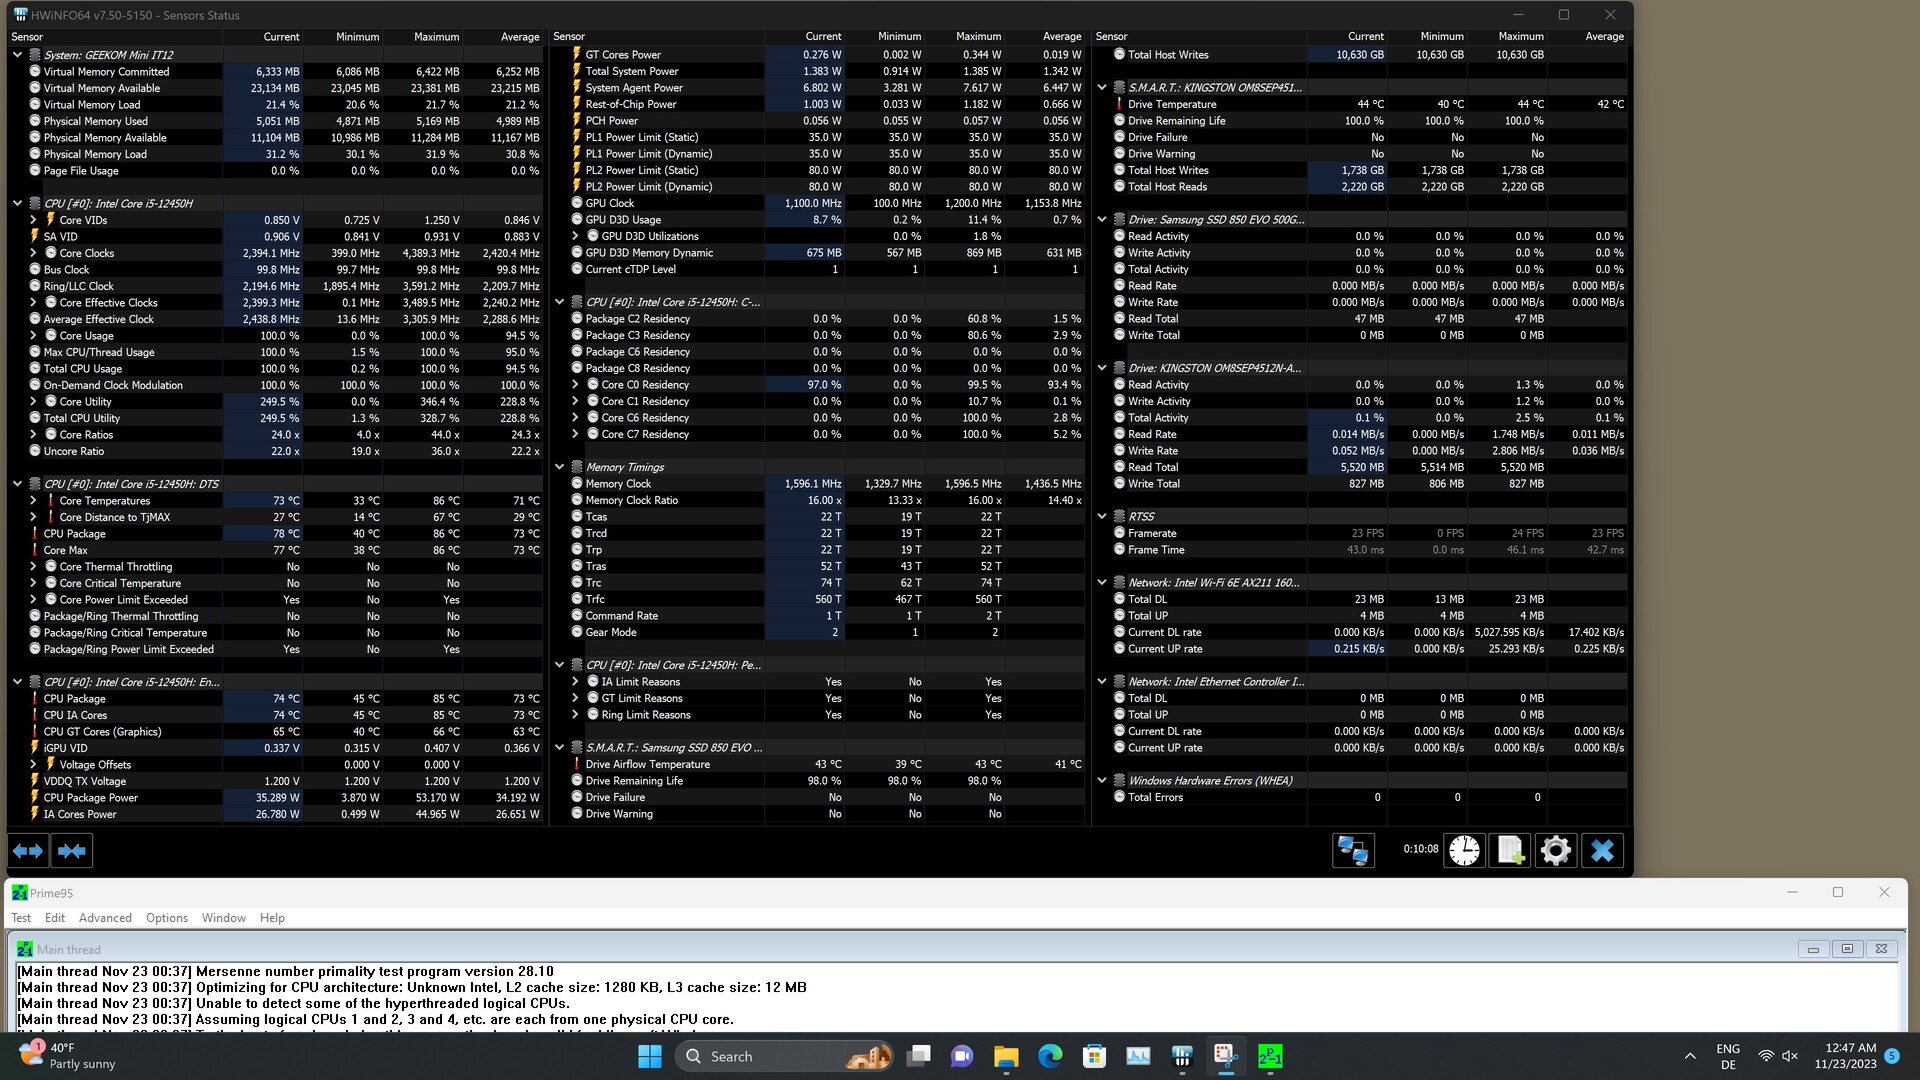The width and height of the screenshot is (1920, 1080).
Task: Click the shrink columns arrows button
Action: [x=72, y=851]
